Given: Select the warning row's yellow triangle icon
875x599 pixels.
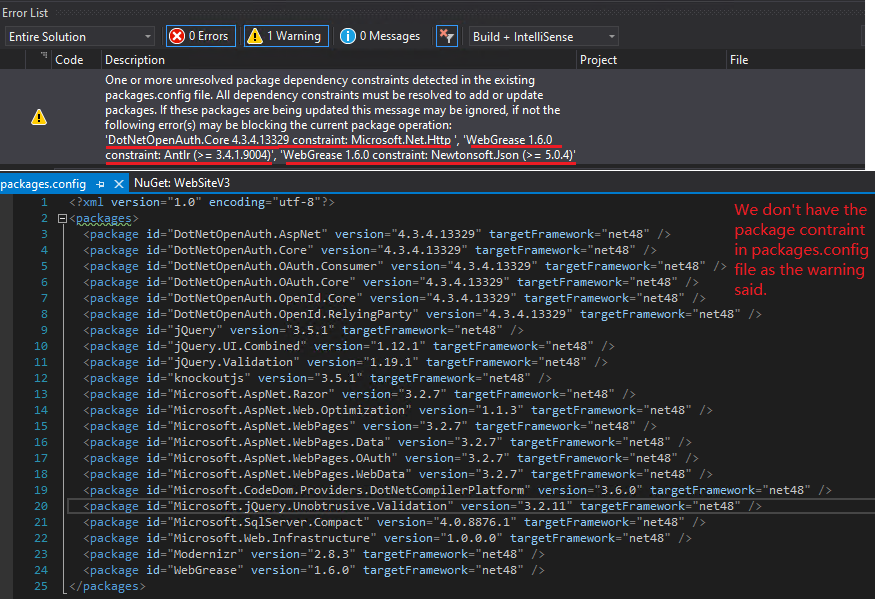Looking at the screenshot, I should tap(39, 117).
